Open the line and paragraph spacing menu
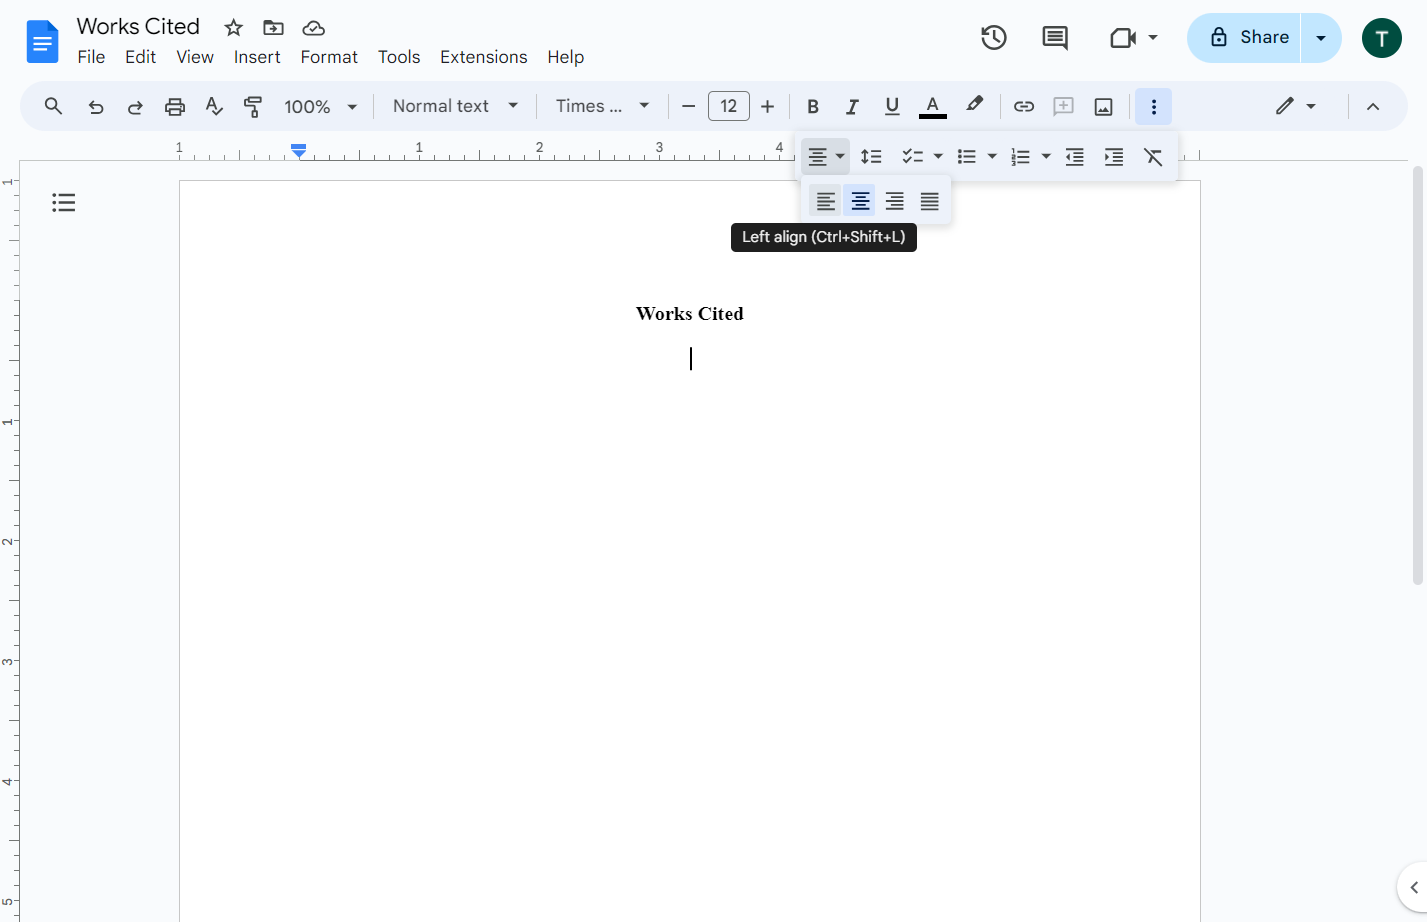Viewport: 1427px width, 922px height. 872,157
